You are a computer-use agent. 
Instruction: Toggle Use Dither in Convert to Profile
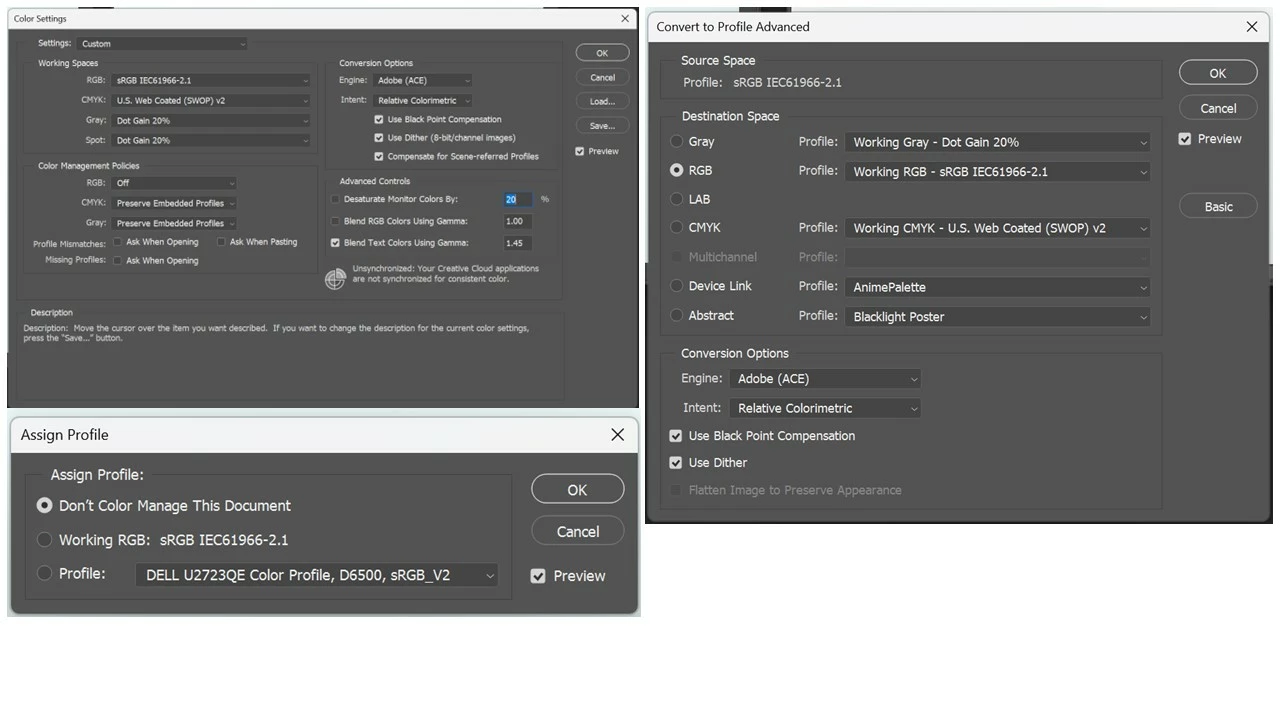pos(676,463)
